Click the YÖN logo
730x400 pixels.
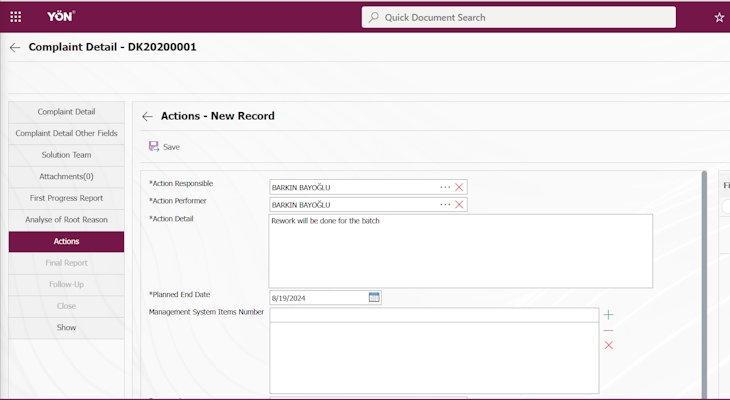(61, 16)
